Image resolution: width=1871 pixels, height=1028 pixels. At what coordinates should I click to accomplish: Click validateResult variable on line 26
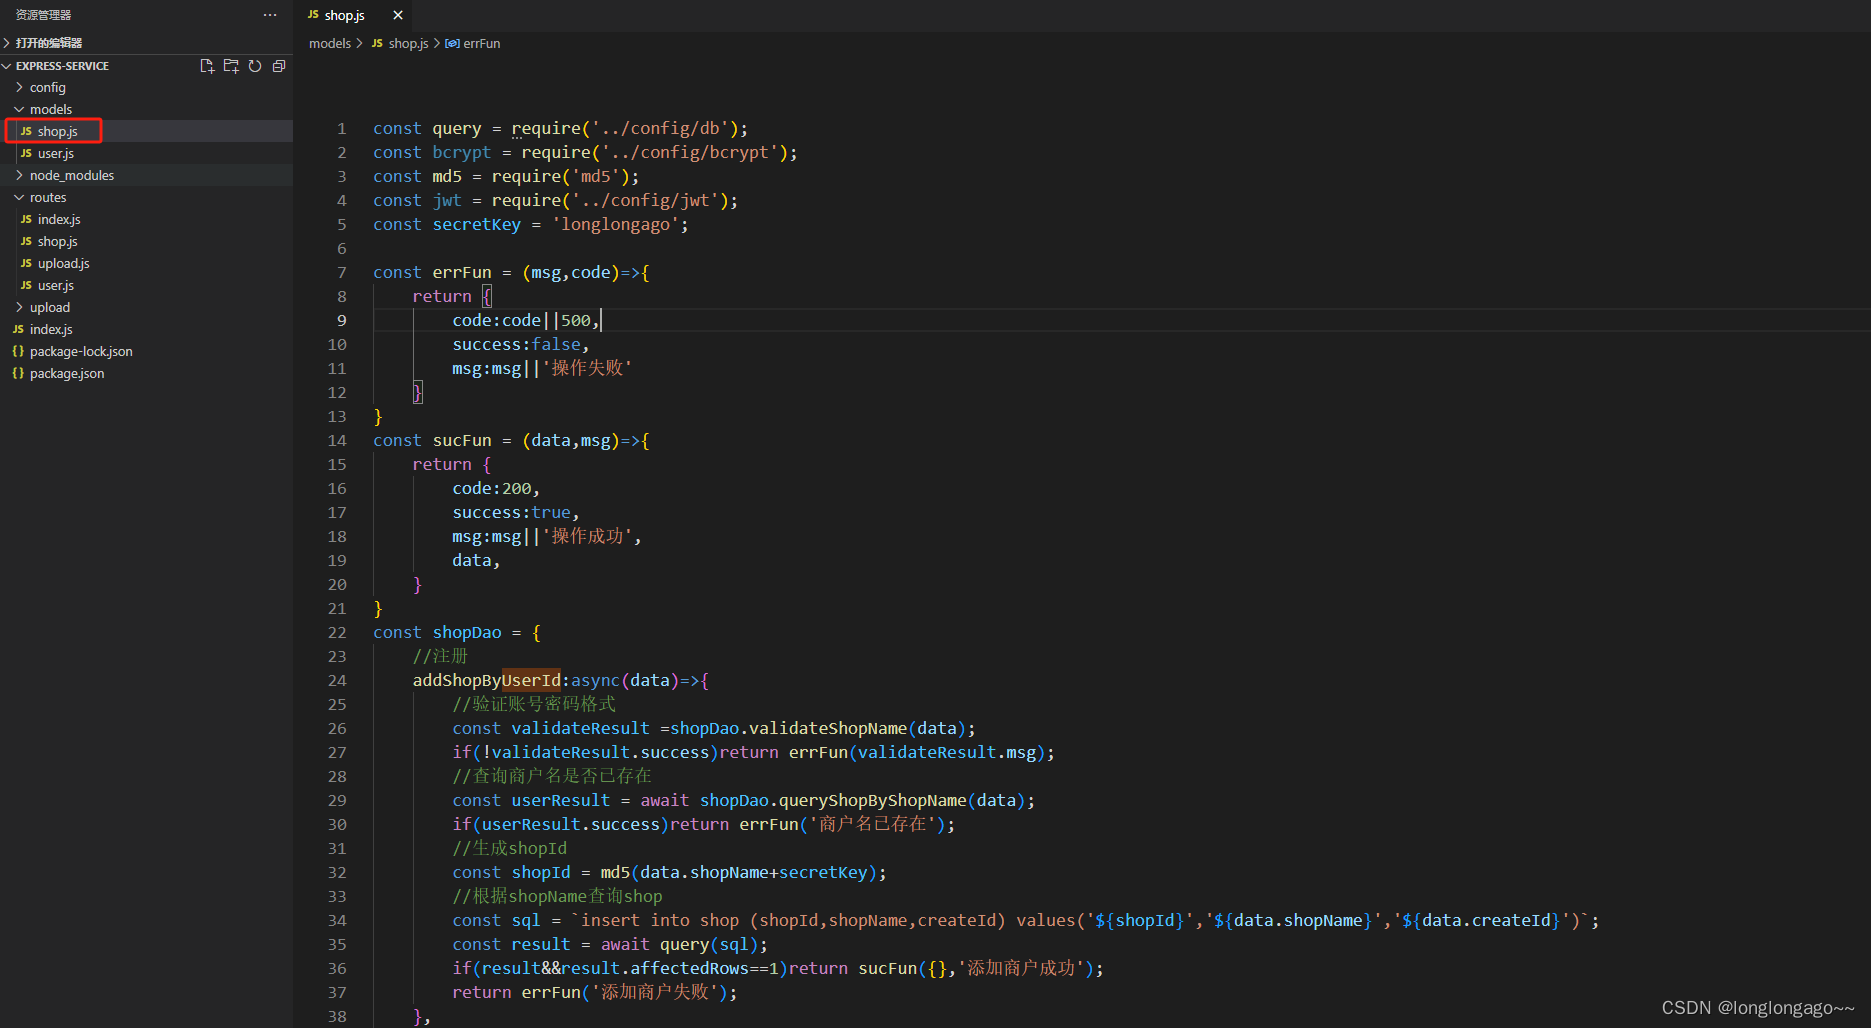580,728
